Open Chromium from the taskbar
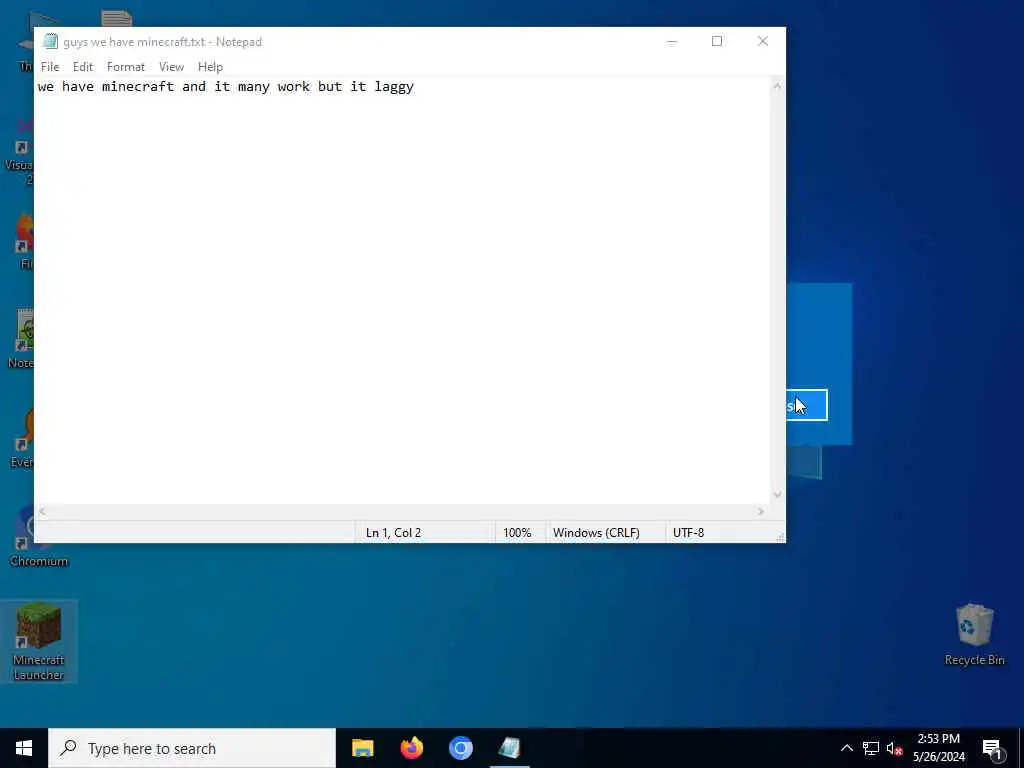The image size is (1024, 768). point(460,748)
